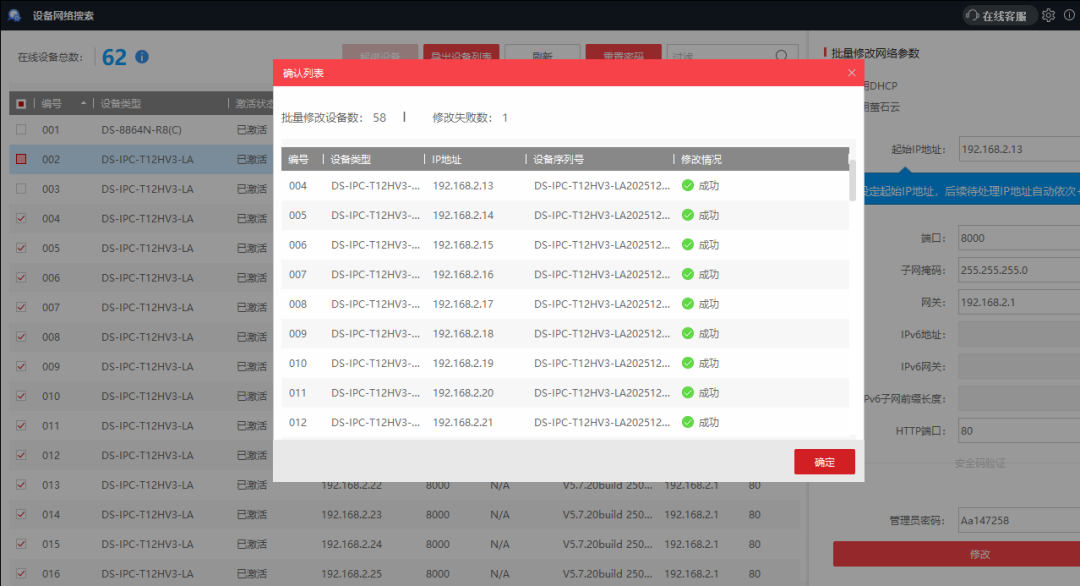Image resolution: width=1080 pixels, height=586 pixels.
Task: Check the box for device 001
Action: pyautogui.click(x=21, y=130)
